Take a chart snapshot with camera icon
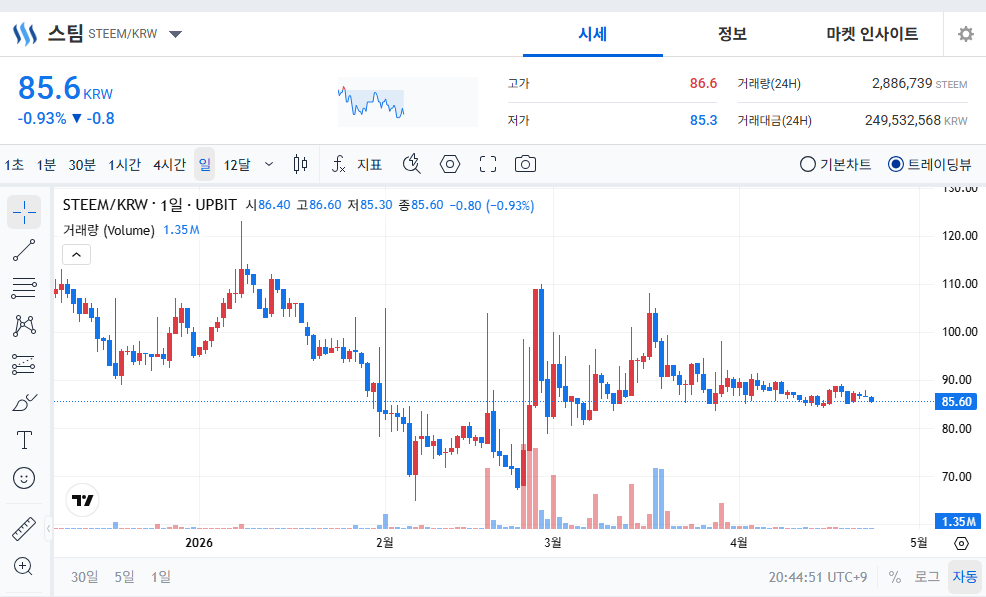The image size is (986, 597). (525, 165)
